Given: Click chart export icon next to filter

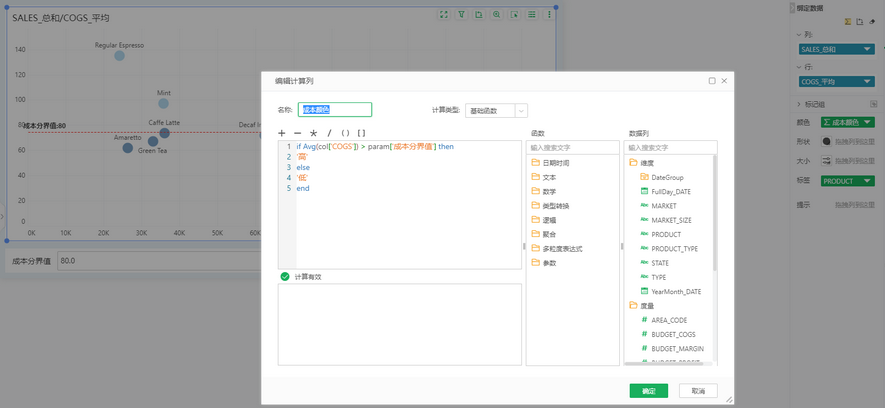Looking at the screenshot, I should tap(479, 15).
